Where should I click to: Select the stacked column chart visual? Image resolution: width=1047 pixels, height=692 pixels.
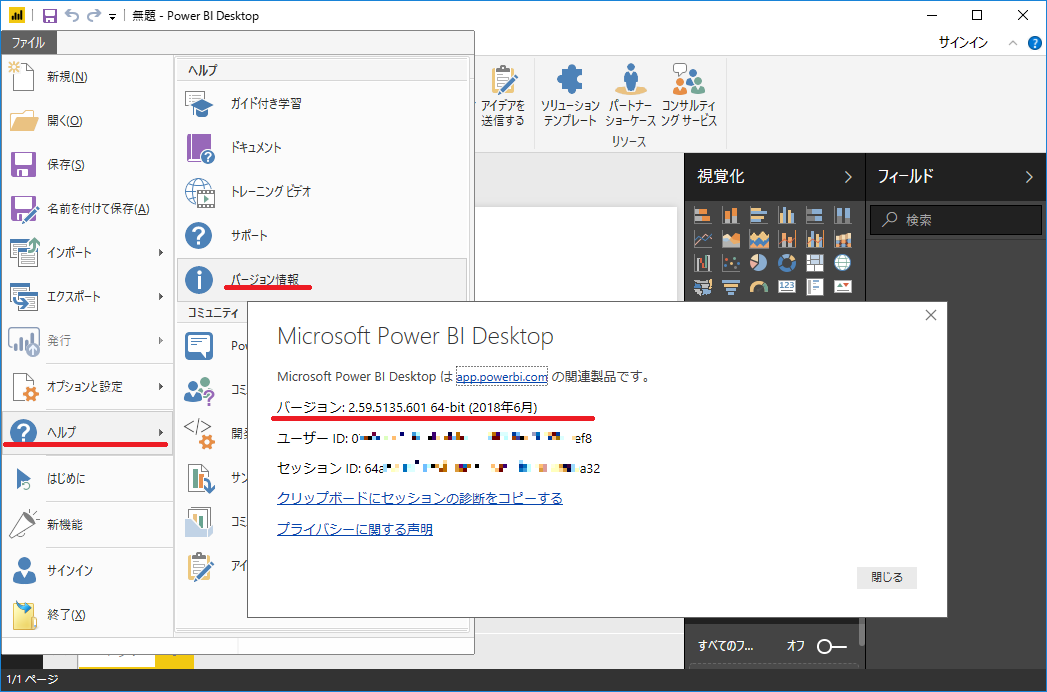[x=730, y=215]
